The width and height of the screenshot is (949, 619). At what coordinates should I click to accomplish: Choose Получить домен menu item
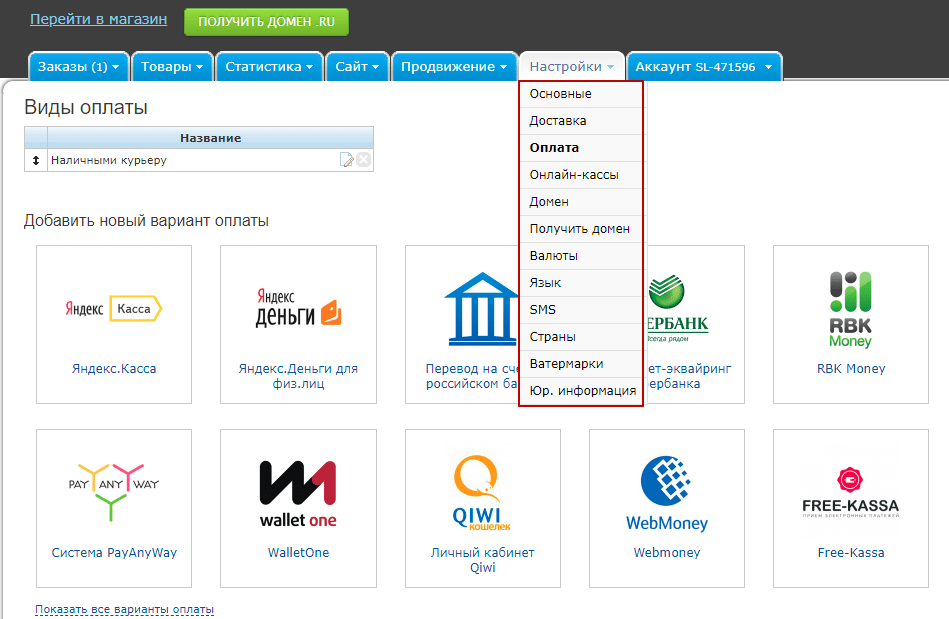pyautogui.click(x=581, y=229)
